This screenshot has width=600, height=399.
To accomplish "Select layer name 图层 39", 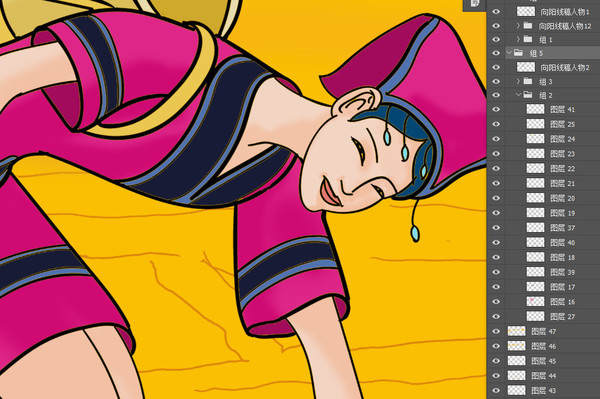I will click(x=562, y=272).
